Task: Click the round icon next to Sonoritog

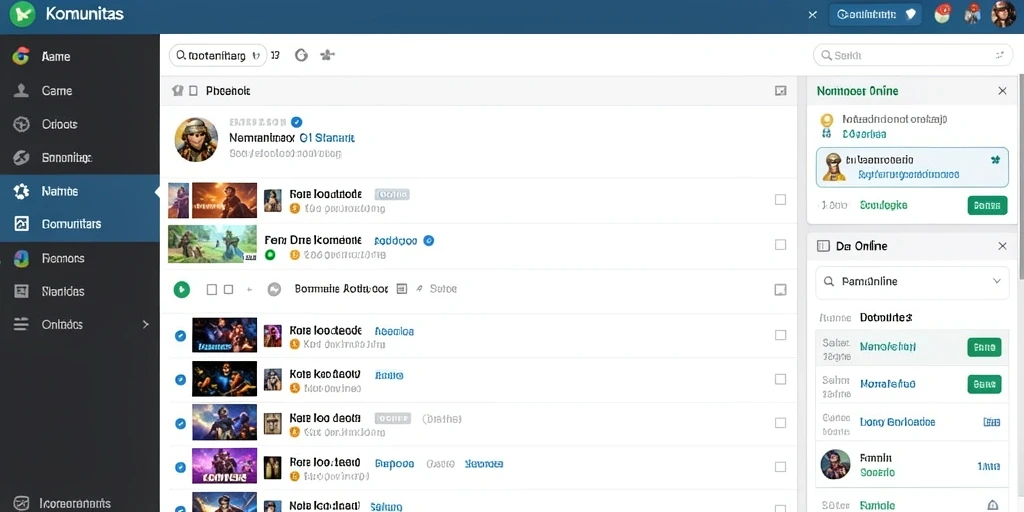Action: point(21,157)
